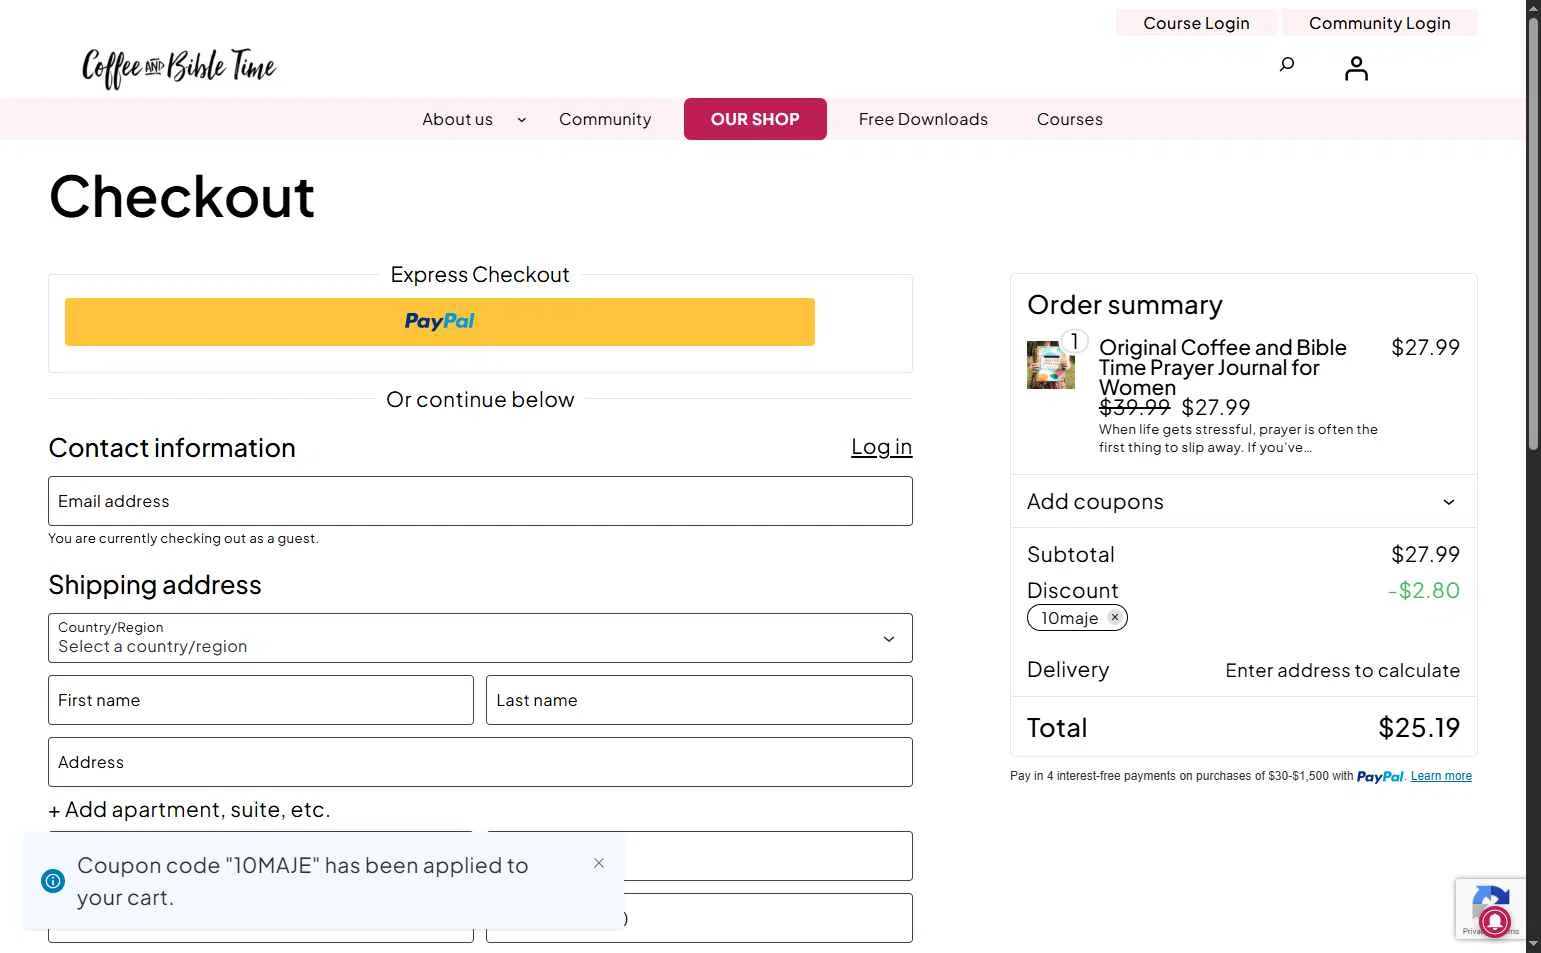Click the Subtotal $27.99 value

pos(1425,555)
